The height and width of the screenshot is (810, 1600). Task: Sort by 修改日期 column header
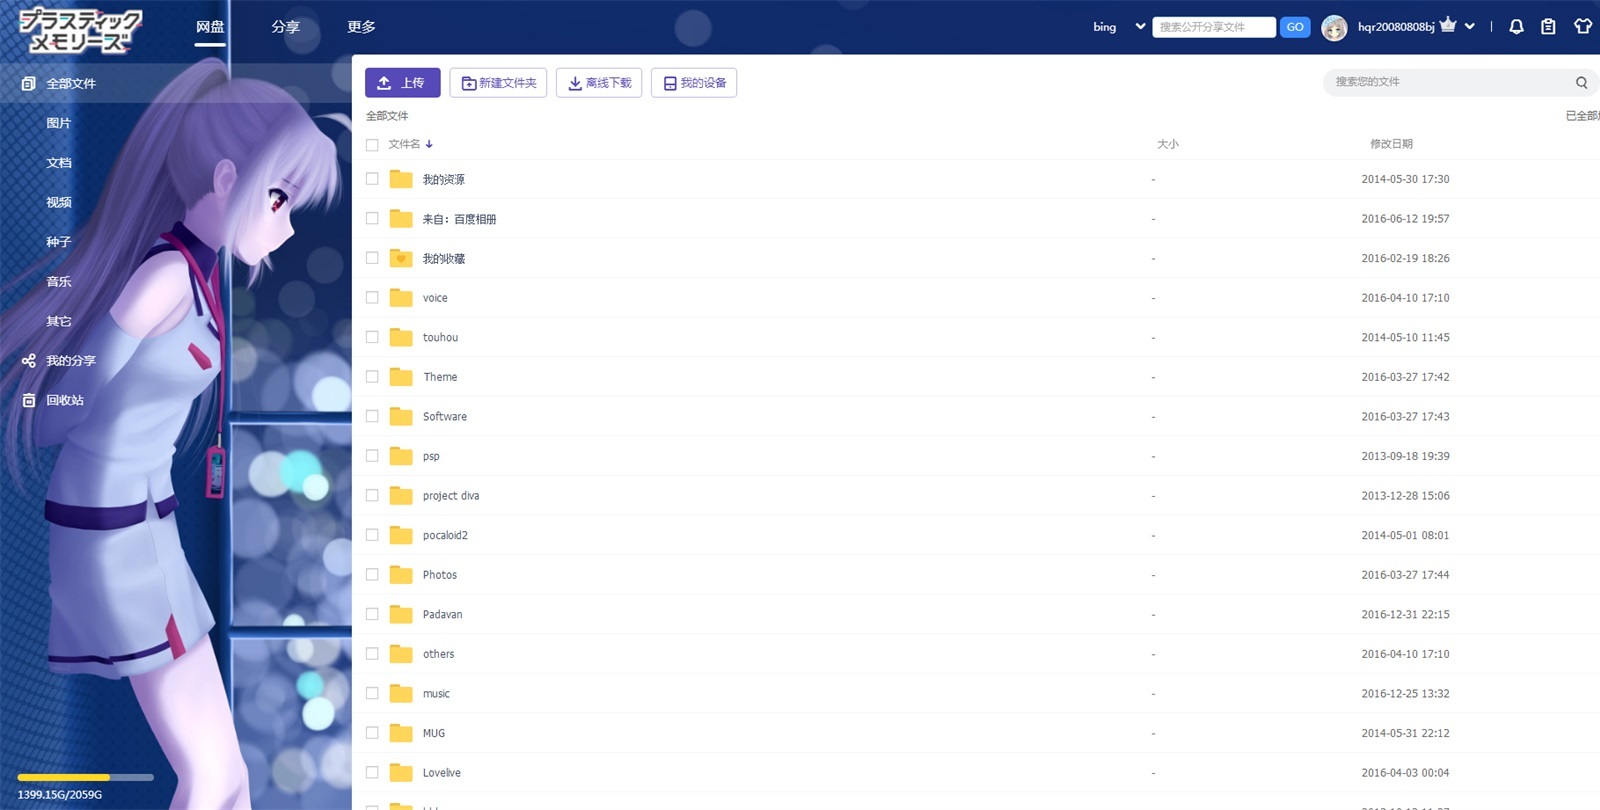tap(1391, 144)
